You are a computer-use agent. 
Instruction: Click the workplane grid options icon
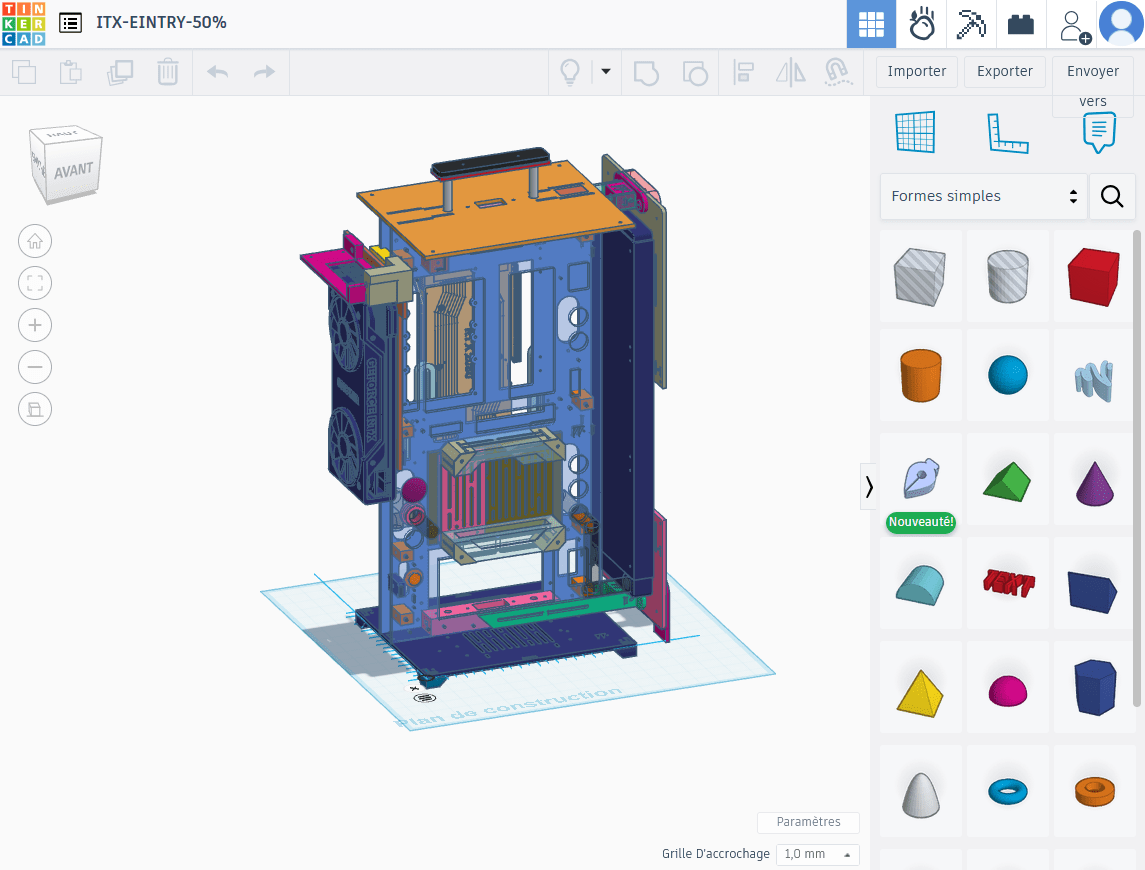425,698
